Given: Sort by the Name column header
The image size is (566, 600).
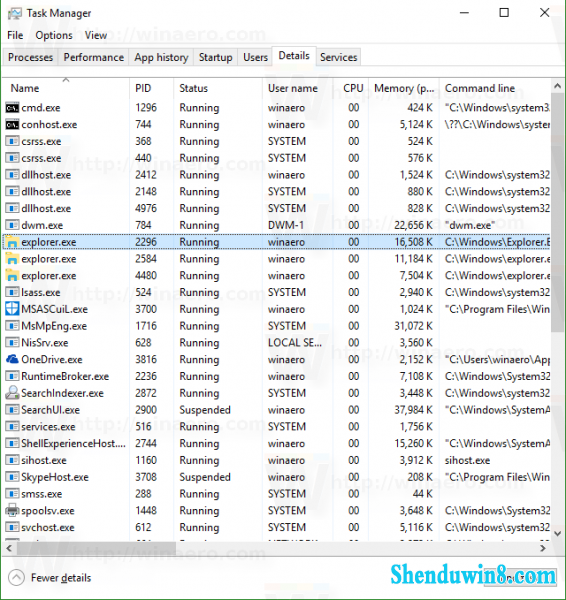Looking at the screenshot, I should tap(66, 88).
